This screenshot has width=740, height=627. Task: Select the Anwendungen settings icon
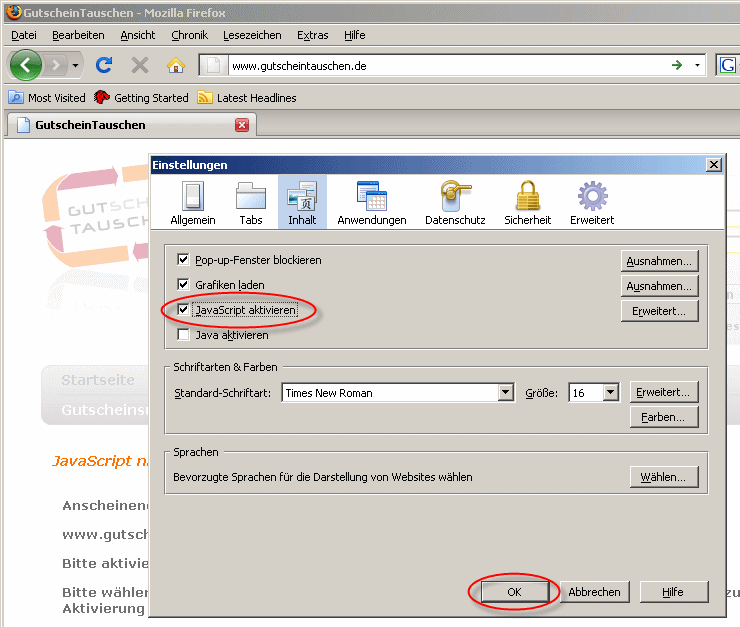pyautogui.click(x=371, y=203)
